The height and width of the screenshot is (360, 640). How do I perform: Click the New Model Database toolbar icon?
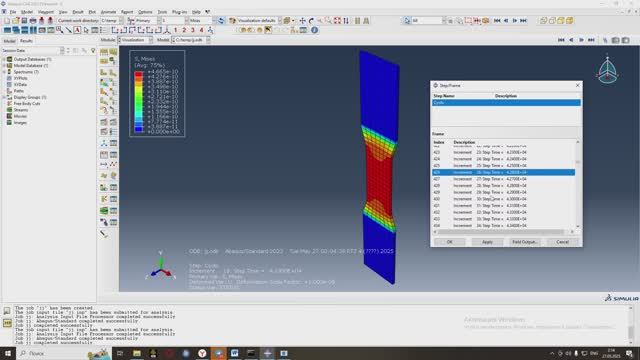point(7,20)
